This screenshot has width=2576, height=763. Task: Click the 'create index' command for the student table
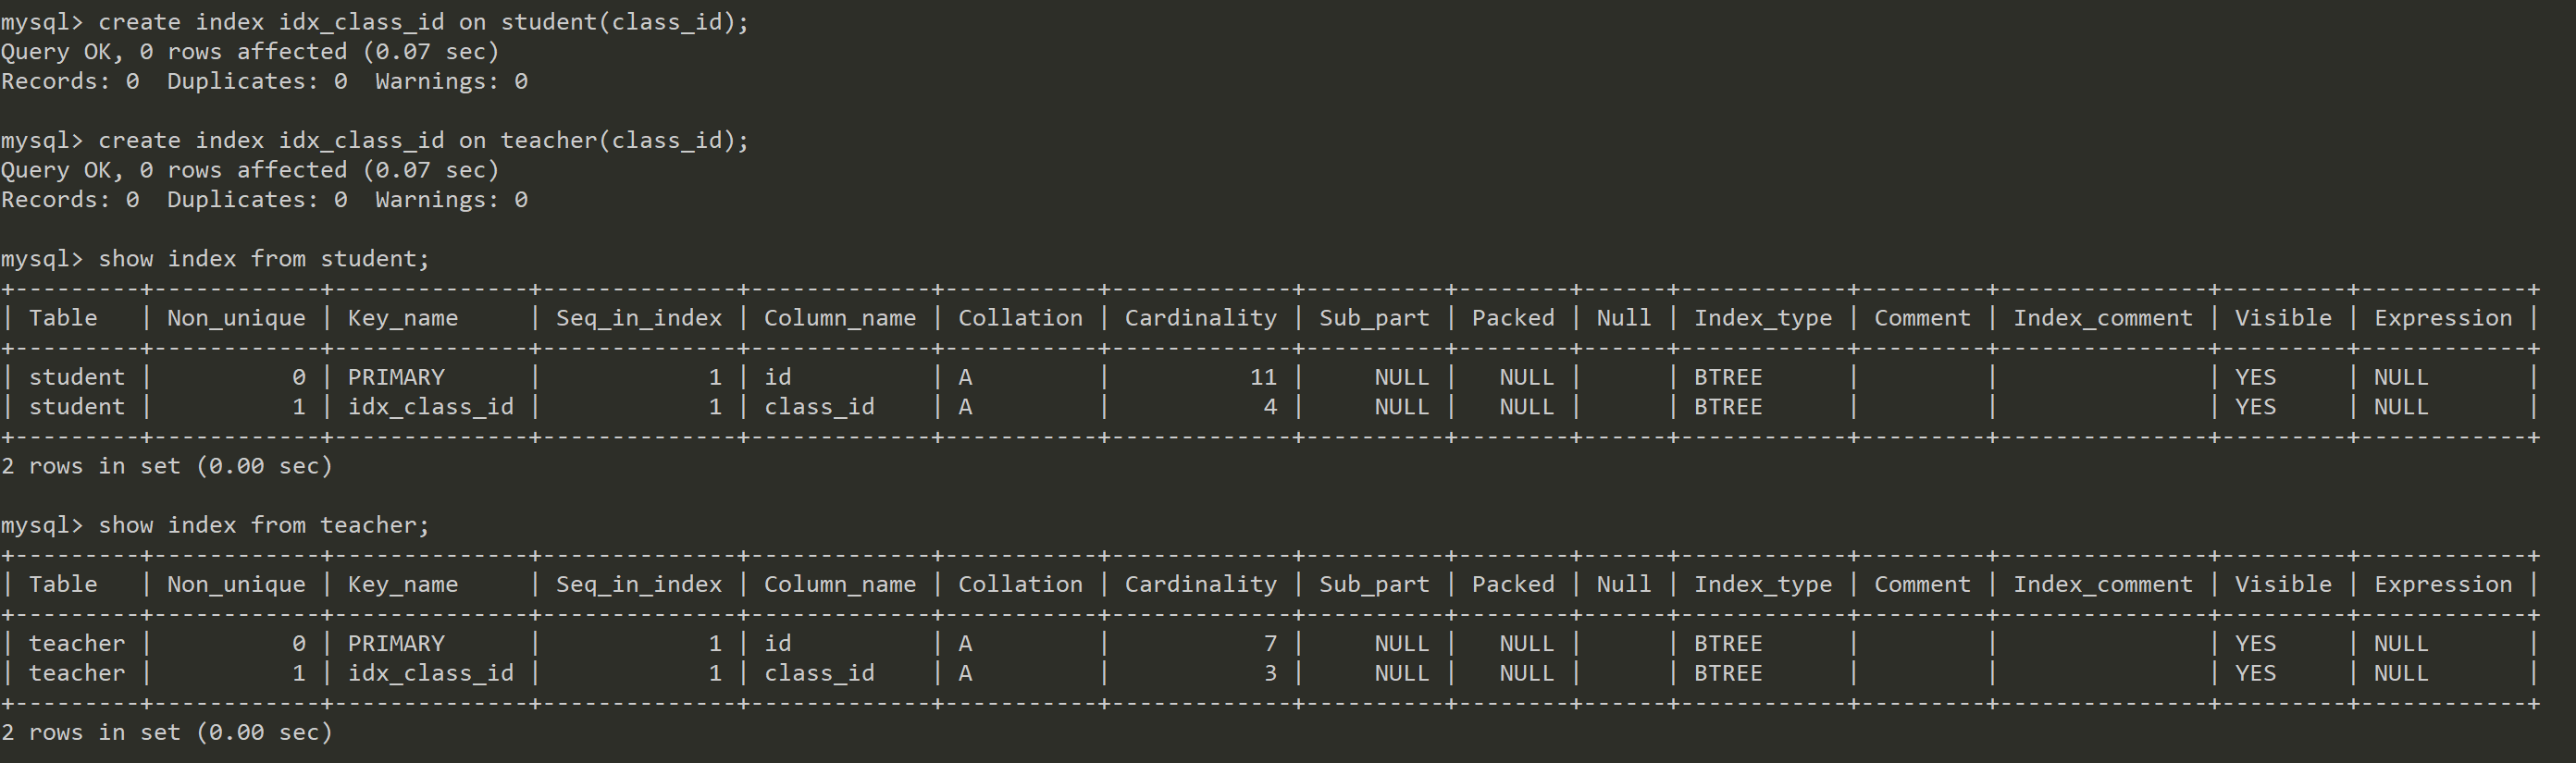422,22
